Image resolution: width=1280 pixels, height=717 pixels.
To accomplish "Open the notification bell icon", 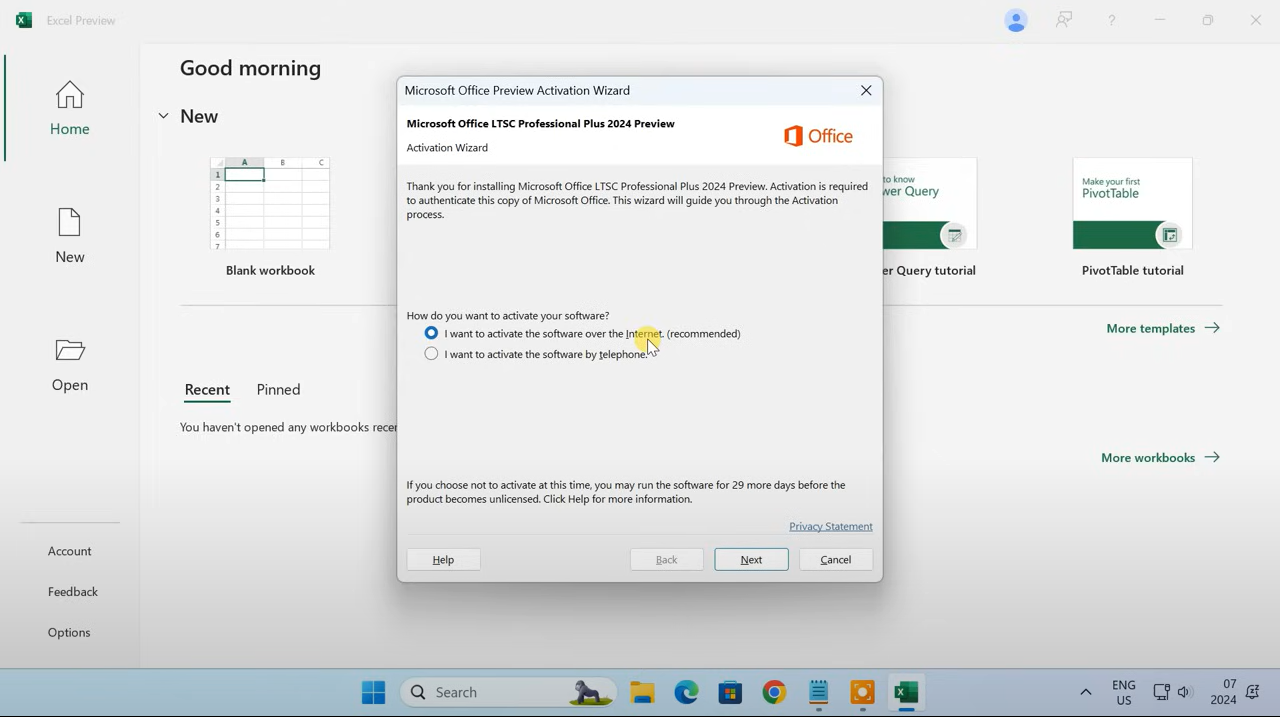I will coord(1253,692).
